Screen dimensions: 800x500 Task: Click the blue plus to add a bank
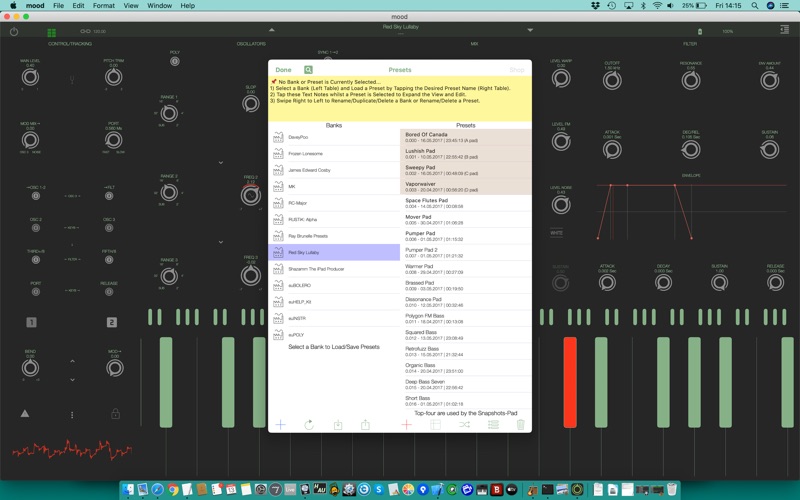coord(281,424)
